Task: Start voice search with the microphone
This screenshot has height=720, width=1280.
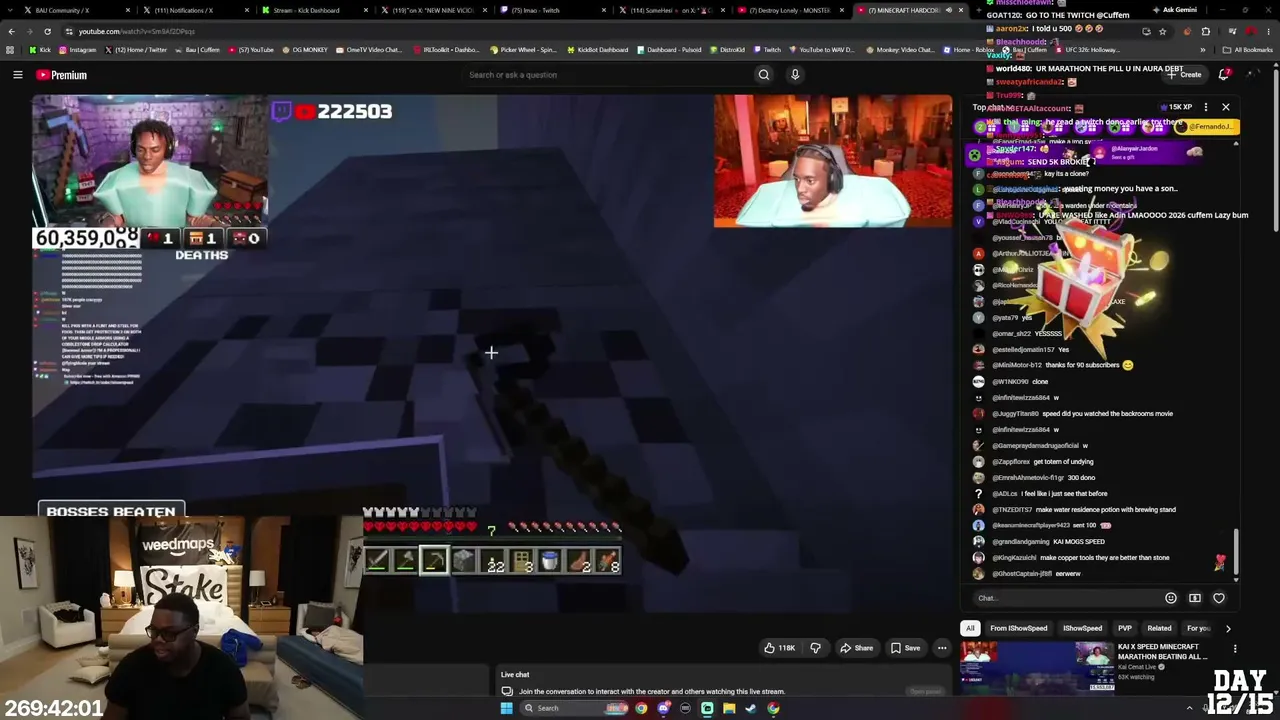Action: tap(795, 75)
